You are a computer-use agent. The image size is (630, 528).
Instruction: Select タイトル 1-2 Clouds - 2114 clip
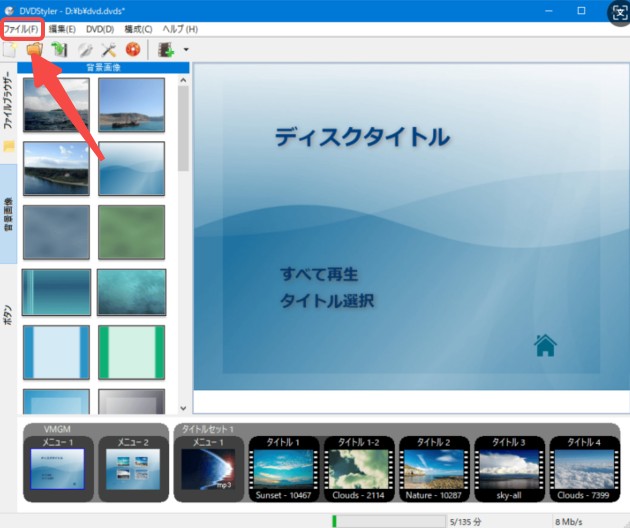[359, 469]
